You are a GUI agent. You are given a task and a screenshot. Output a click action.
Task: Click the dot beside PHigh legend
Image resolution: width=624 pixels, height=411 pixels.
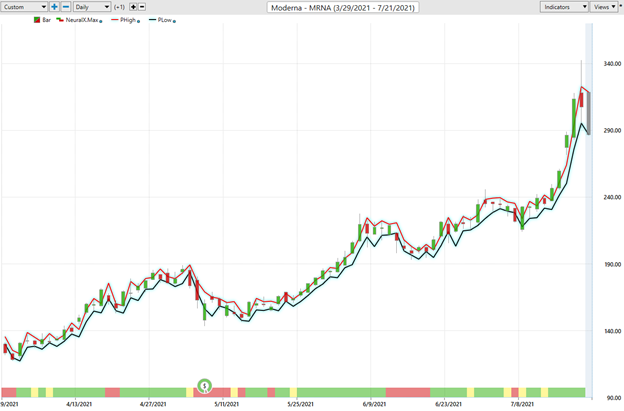(x=138, y=21)
